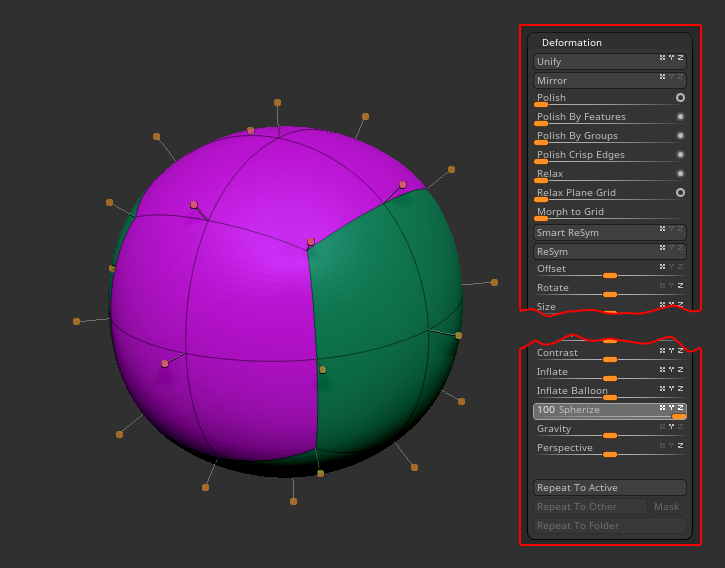Screen dimensions: 725x568
Task: Click the center point on the sphere
Action: coord(311,242)
